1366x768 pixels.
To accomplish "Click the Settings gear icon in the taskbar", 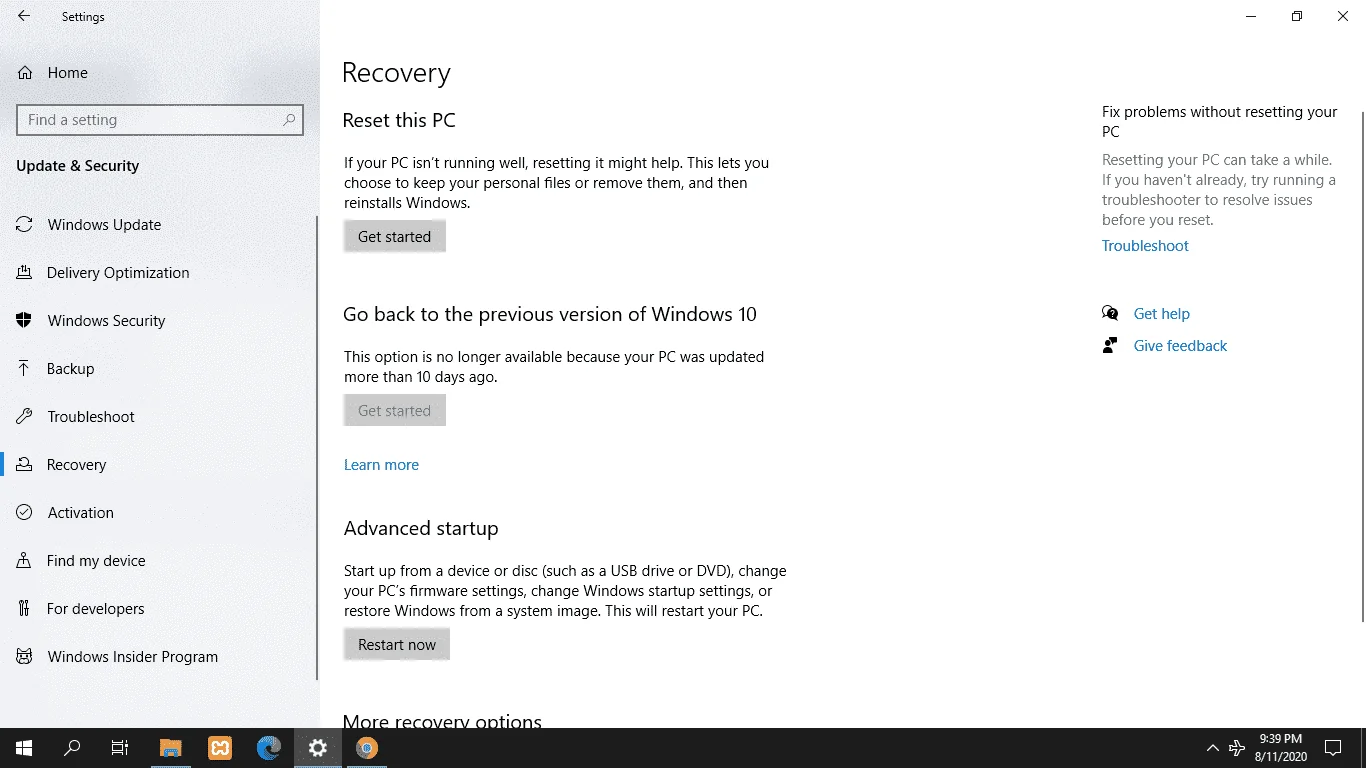I will click(x=318, y=748).
